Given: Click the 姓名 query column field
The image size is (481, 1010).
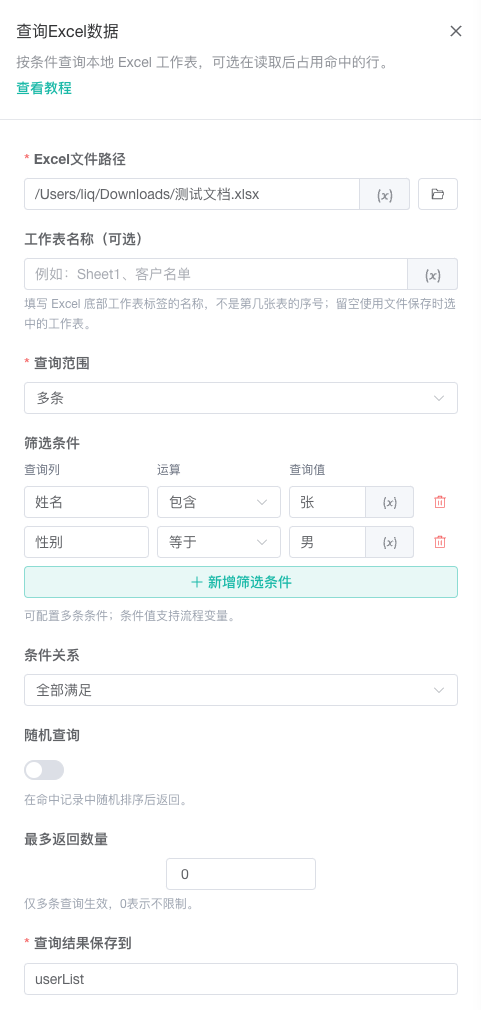Looking at the screenshot, I should (86, 502).
